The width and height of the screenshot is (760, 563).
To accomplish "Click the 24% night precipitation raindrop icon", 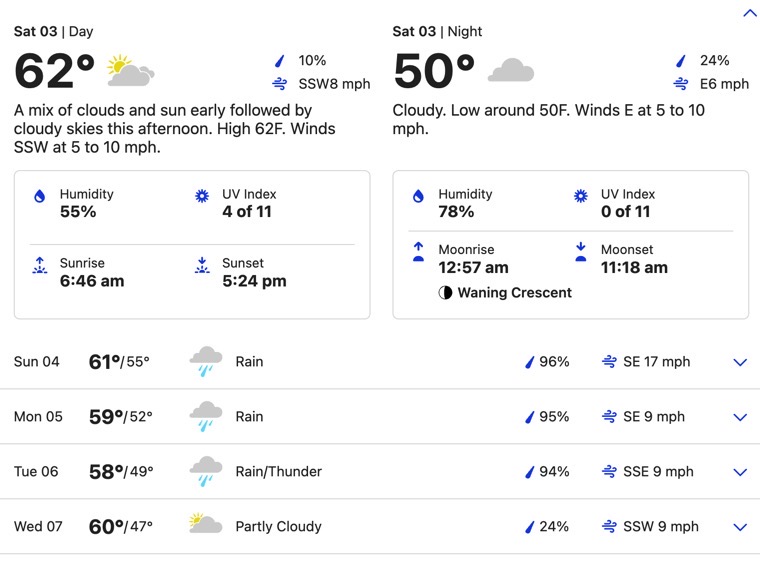I will coord(681,61).
